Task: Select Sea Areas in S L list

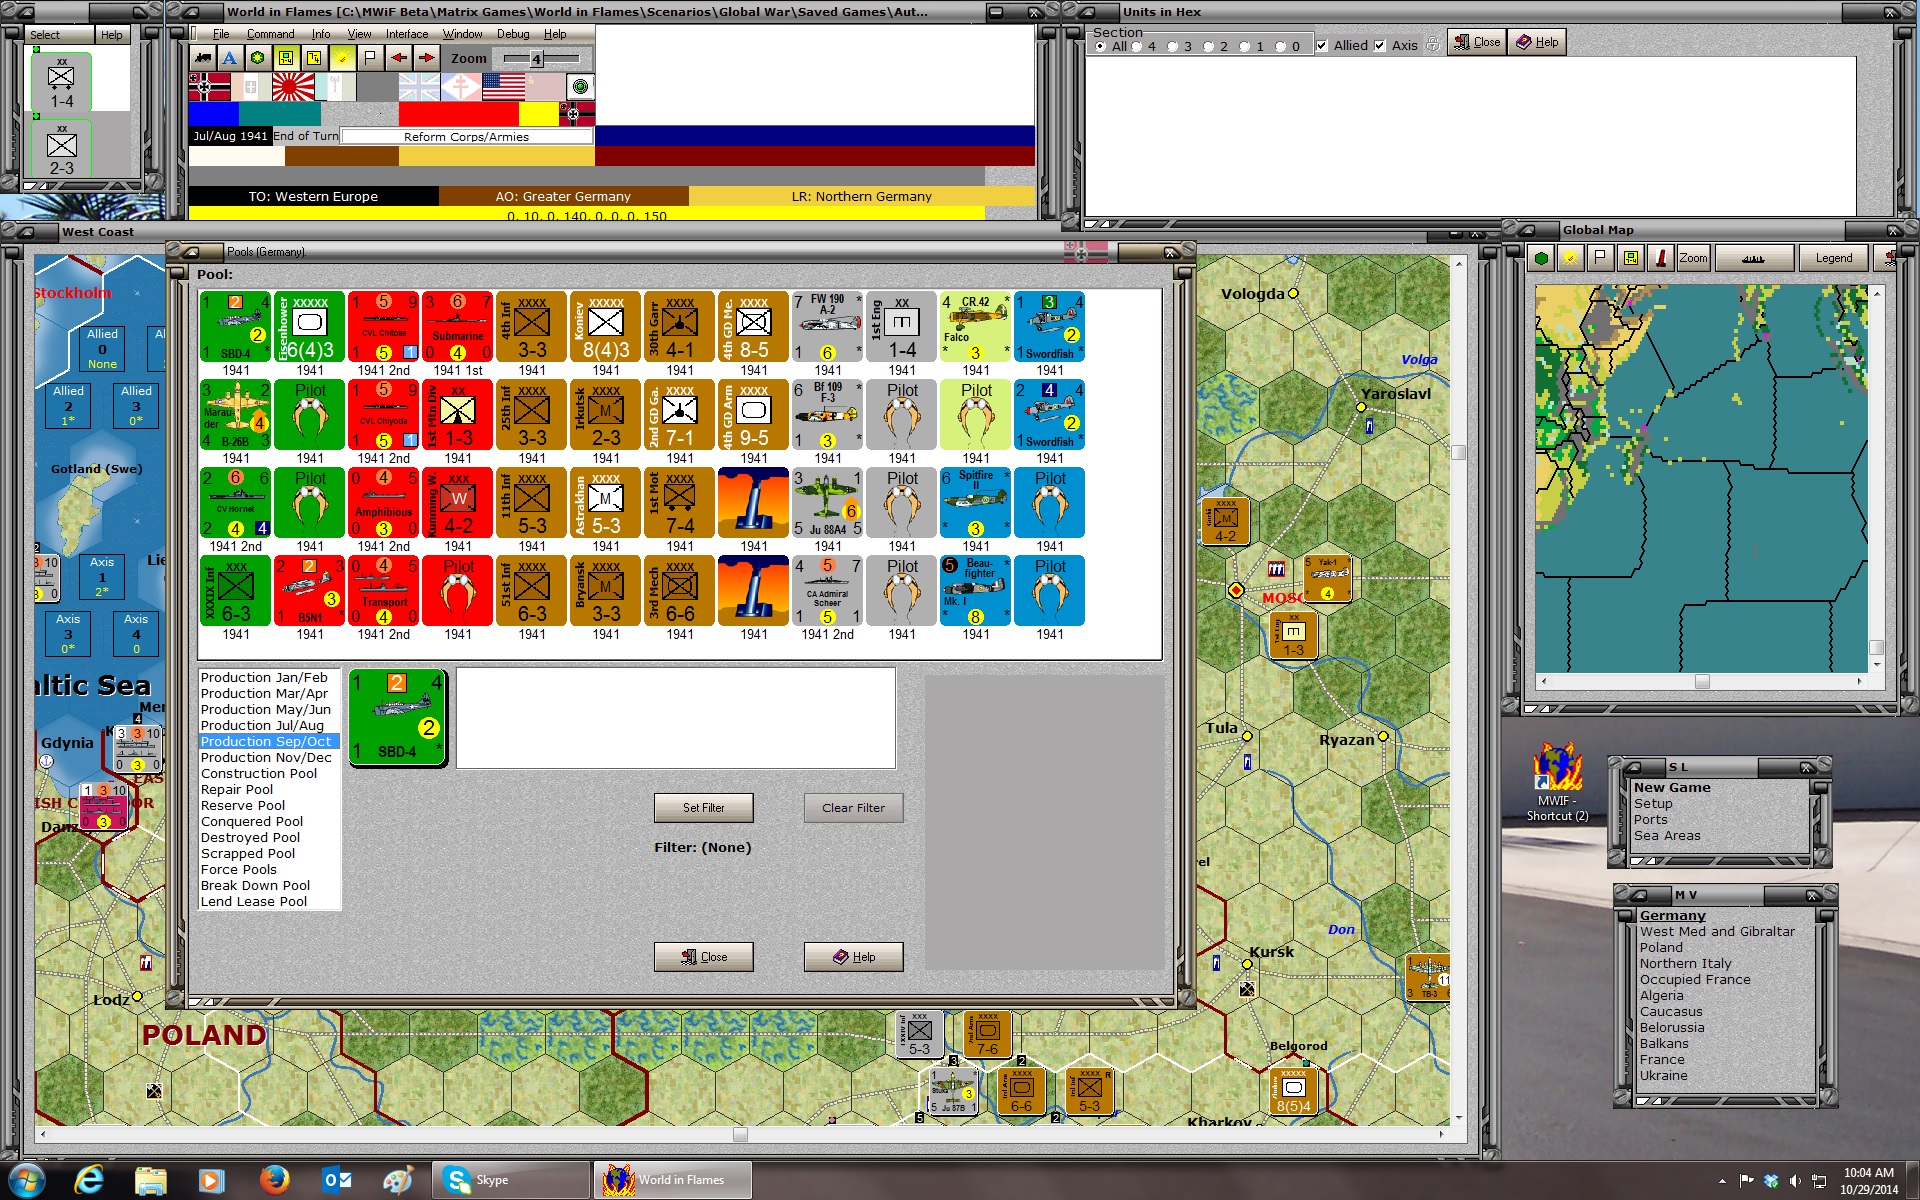Action: coord(1667,836)
